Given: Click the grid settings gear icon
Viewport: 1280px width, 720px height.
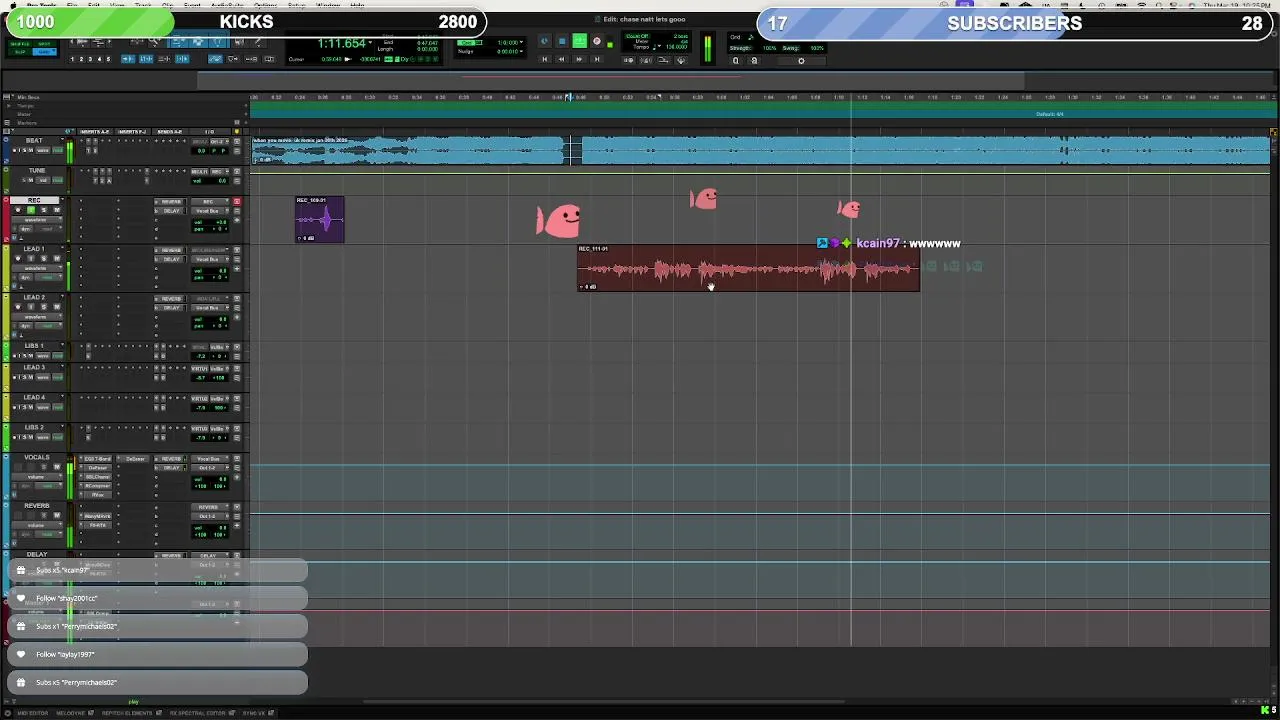Looking at the screenshot, I should point(801,61).
